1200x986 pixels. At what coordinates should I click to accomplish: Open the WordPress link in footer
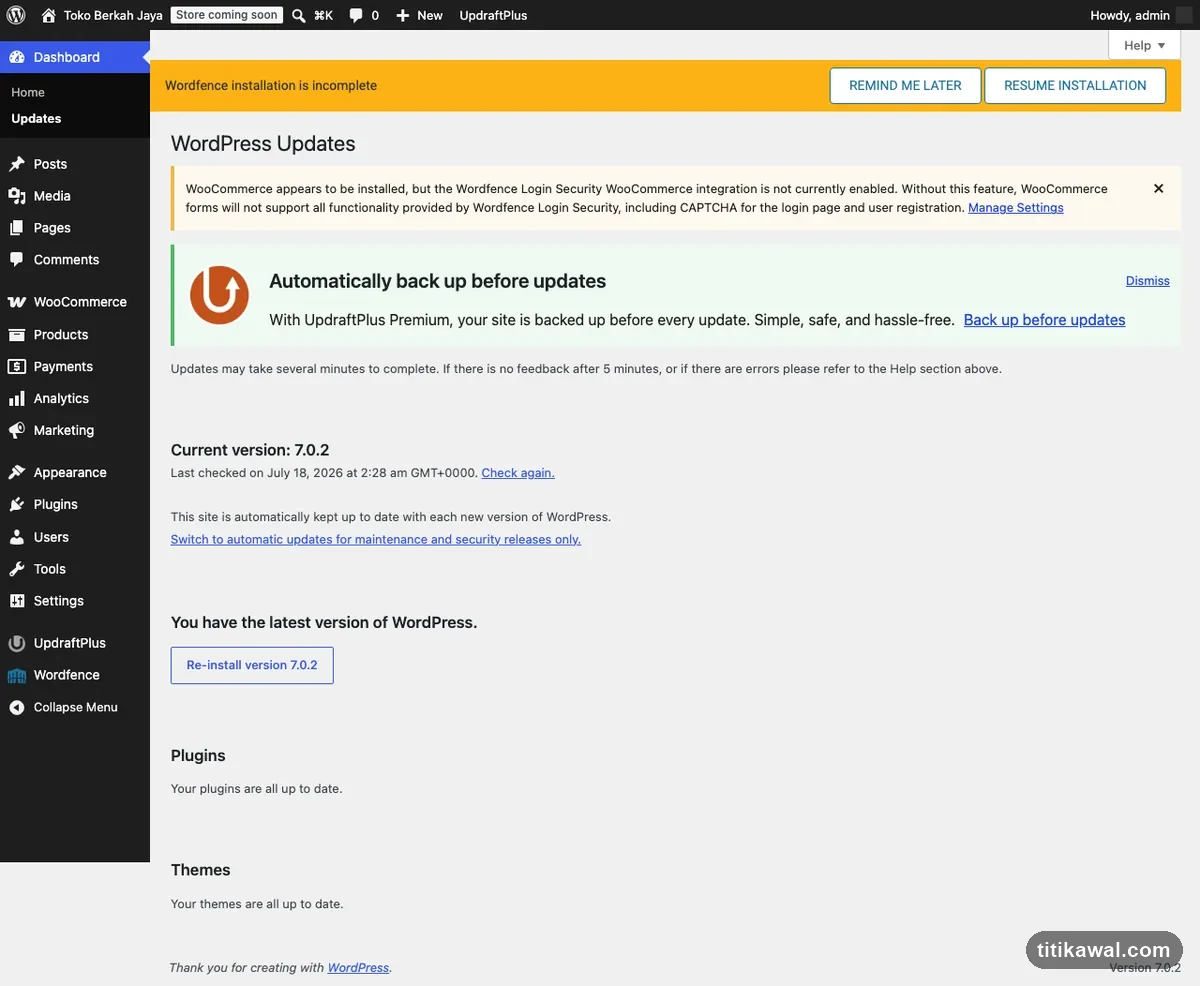358,968
